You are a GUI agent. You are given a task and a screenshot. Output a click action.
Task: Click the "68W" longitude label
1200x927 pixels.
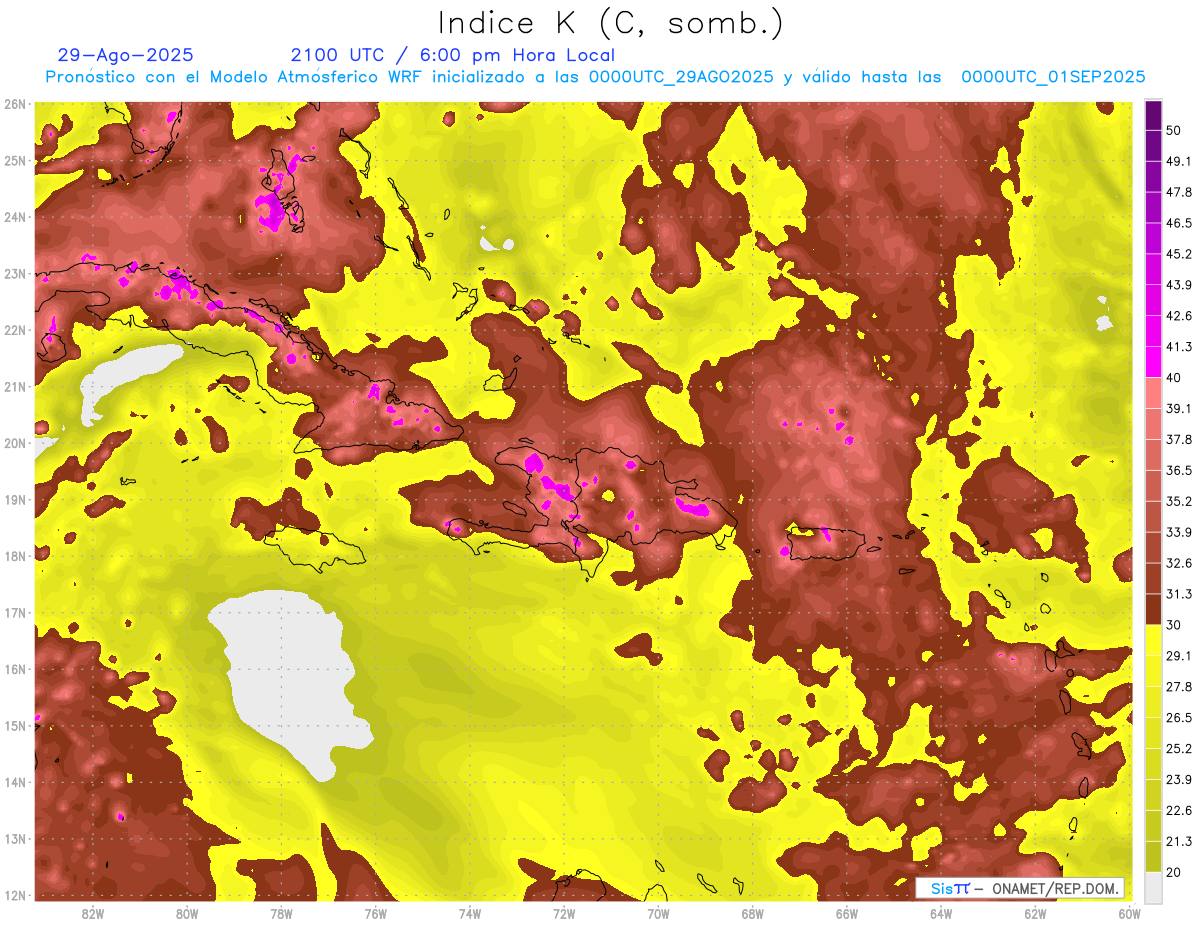753,914
